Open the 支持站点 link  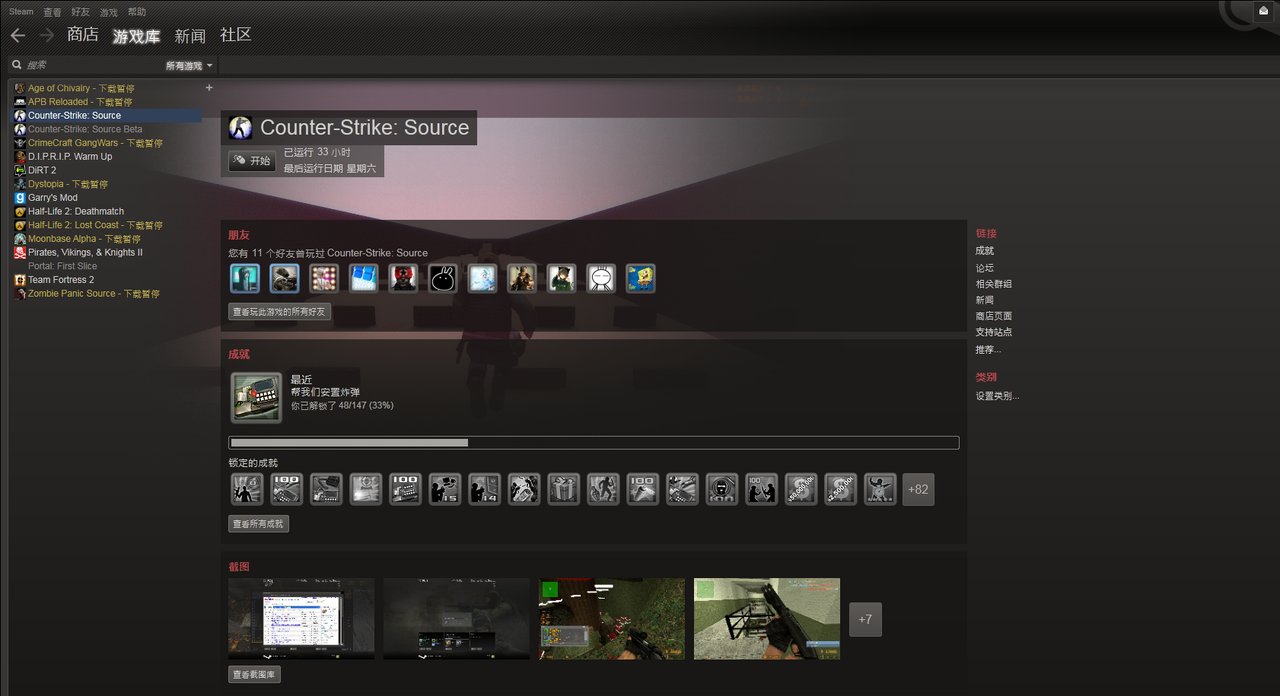coord(994,332)
